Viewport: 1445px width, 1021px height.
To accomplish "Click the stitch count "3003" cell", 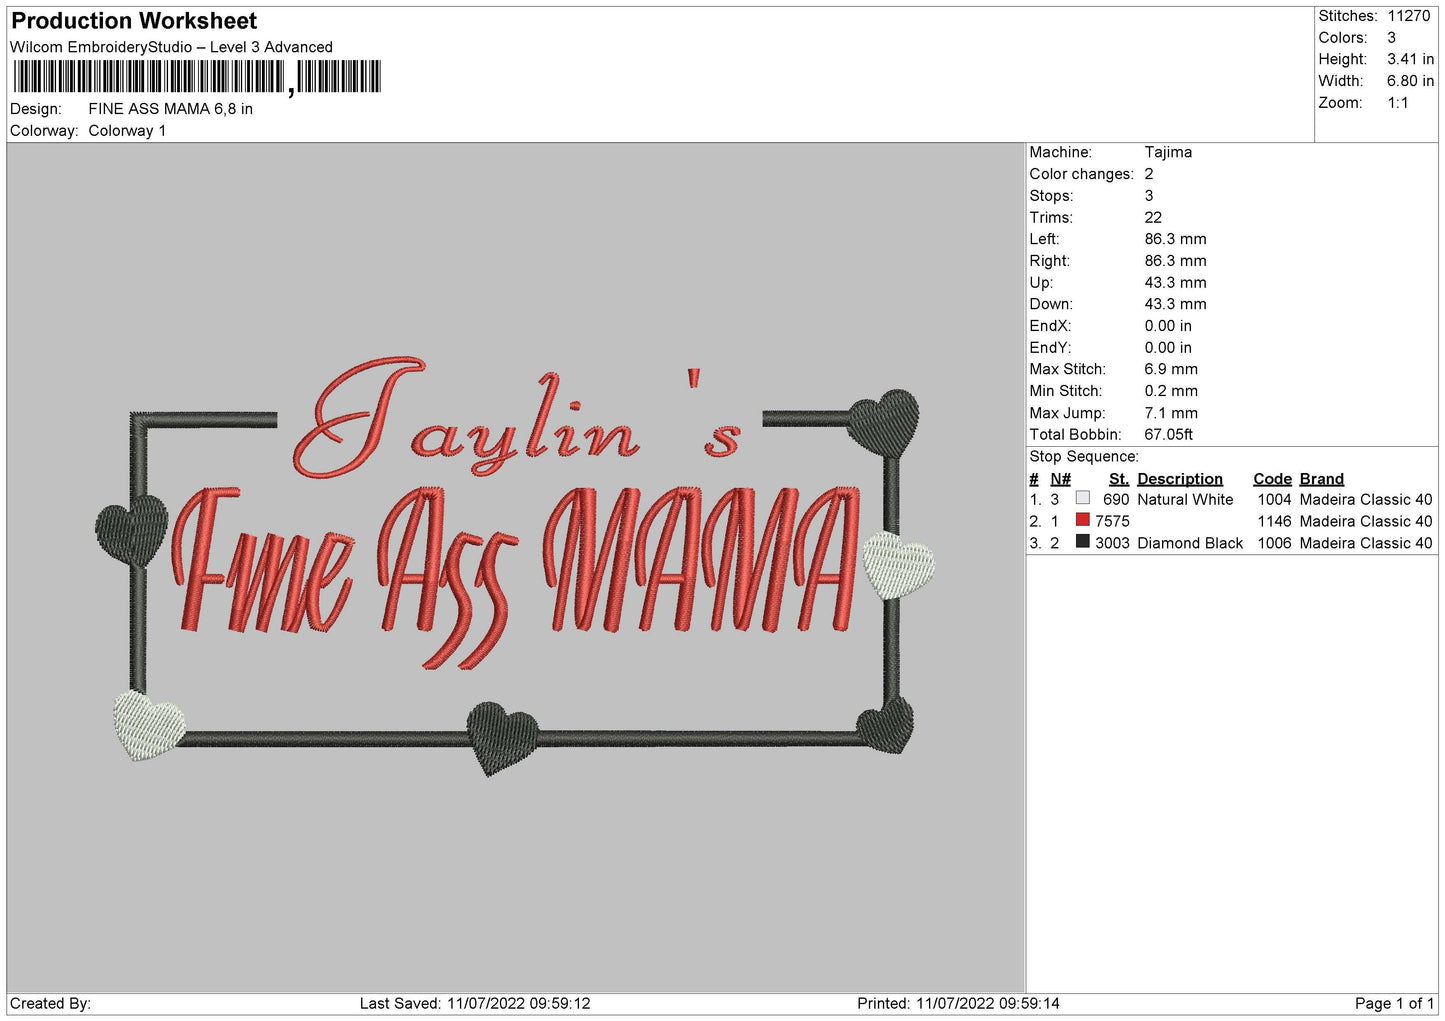I will [1112, 543].
